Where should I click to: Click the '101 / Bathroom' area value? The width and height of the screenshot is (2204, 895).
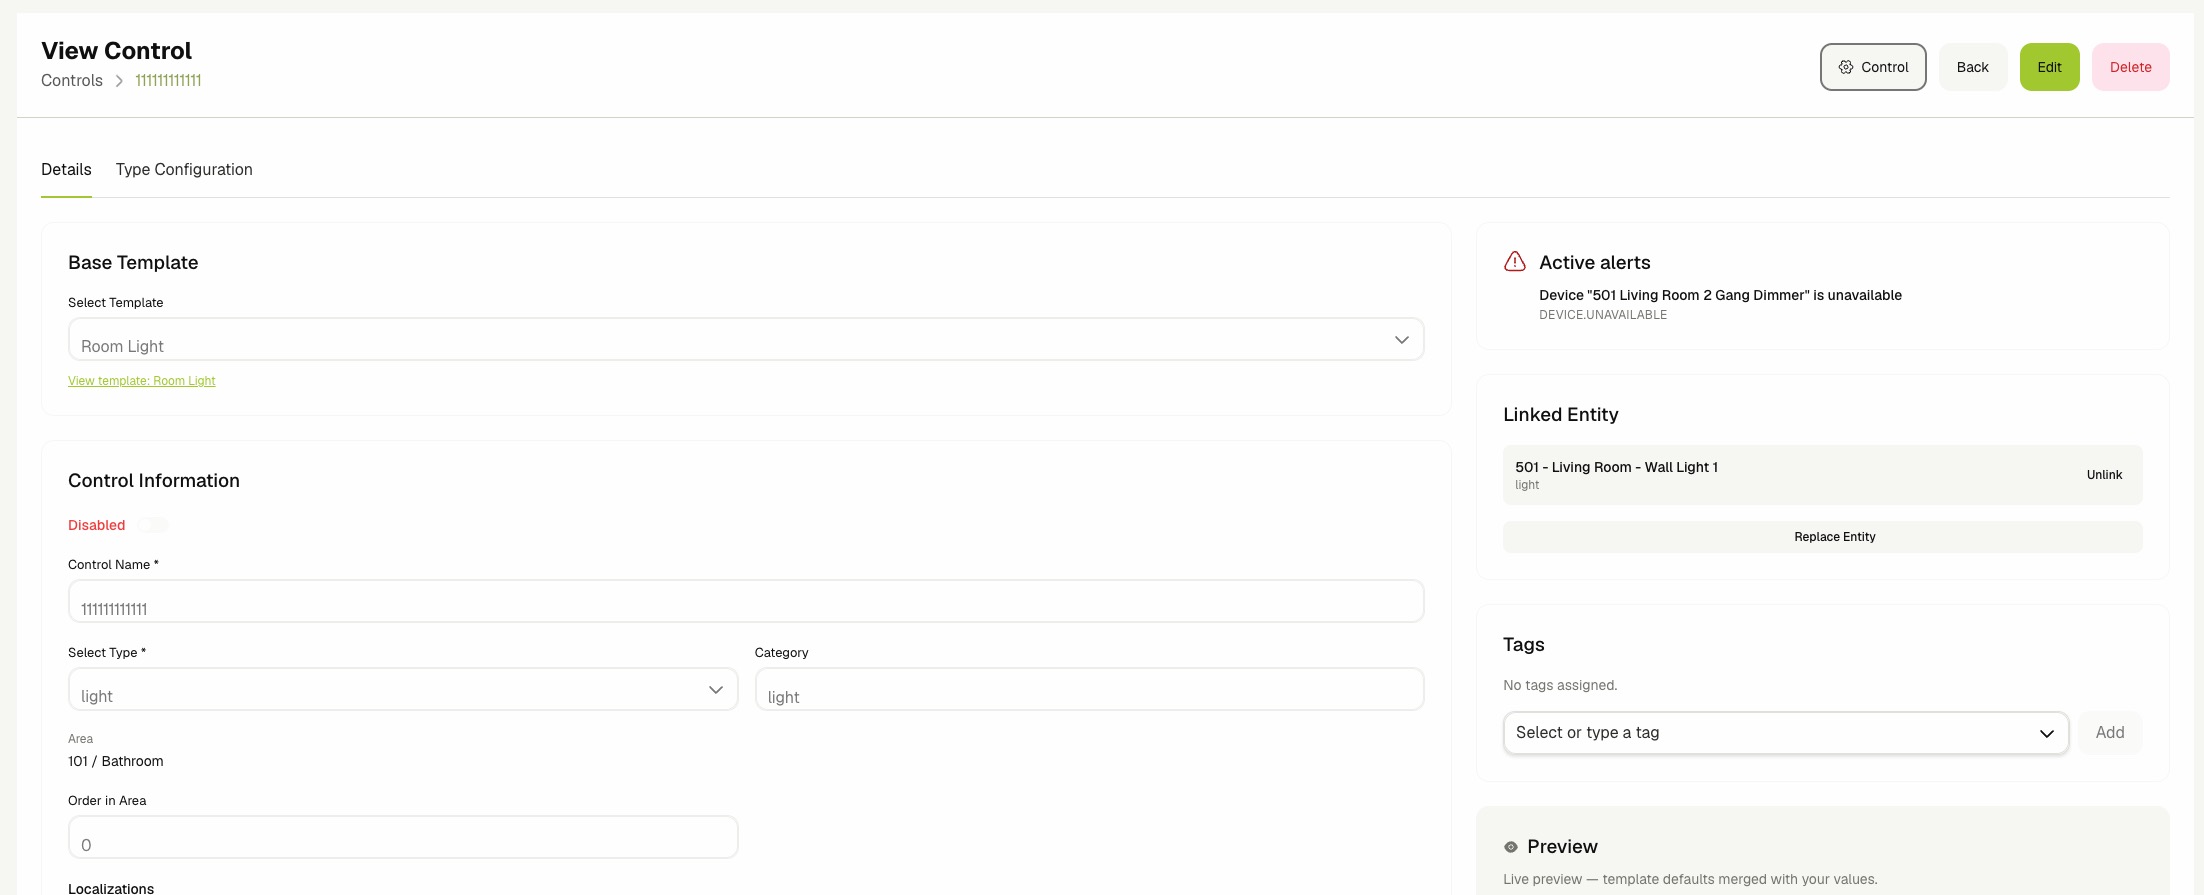coord(116,761)
